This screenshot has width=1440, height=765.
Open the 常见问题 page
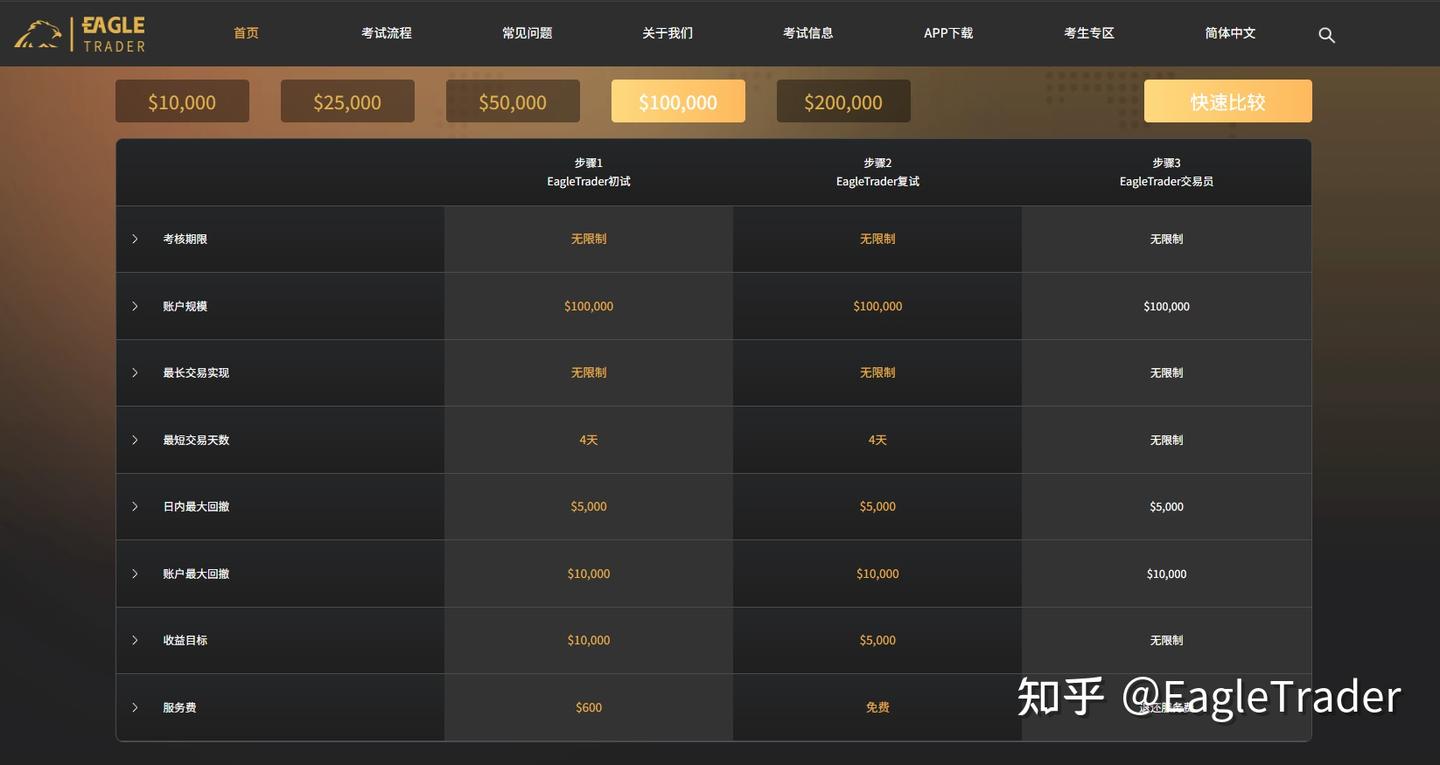(x=527, y=33)
